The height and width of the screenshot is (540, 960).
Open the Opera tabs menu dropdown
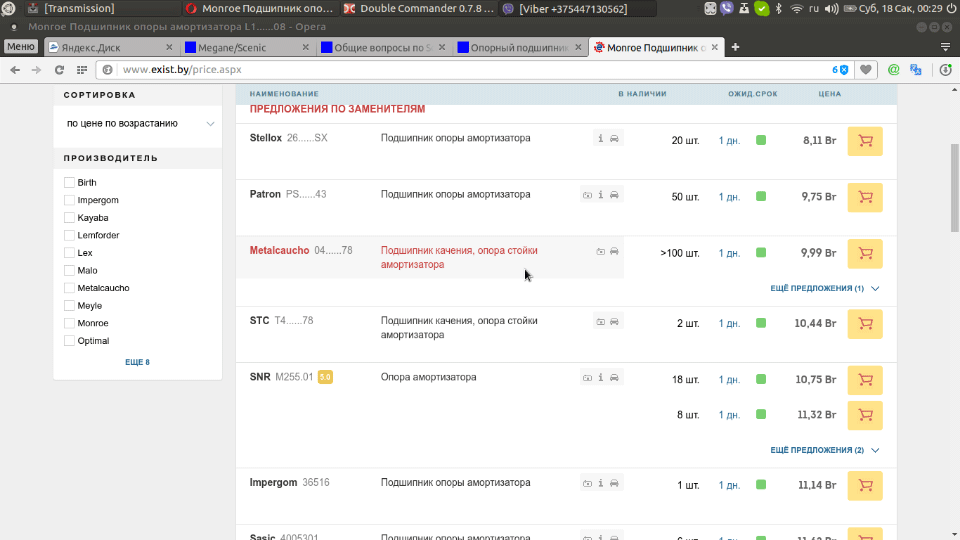945,47
